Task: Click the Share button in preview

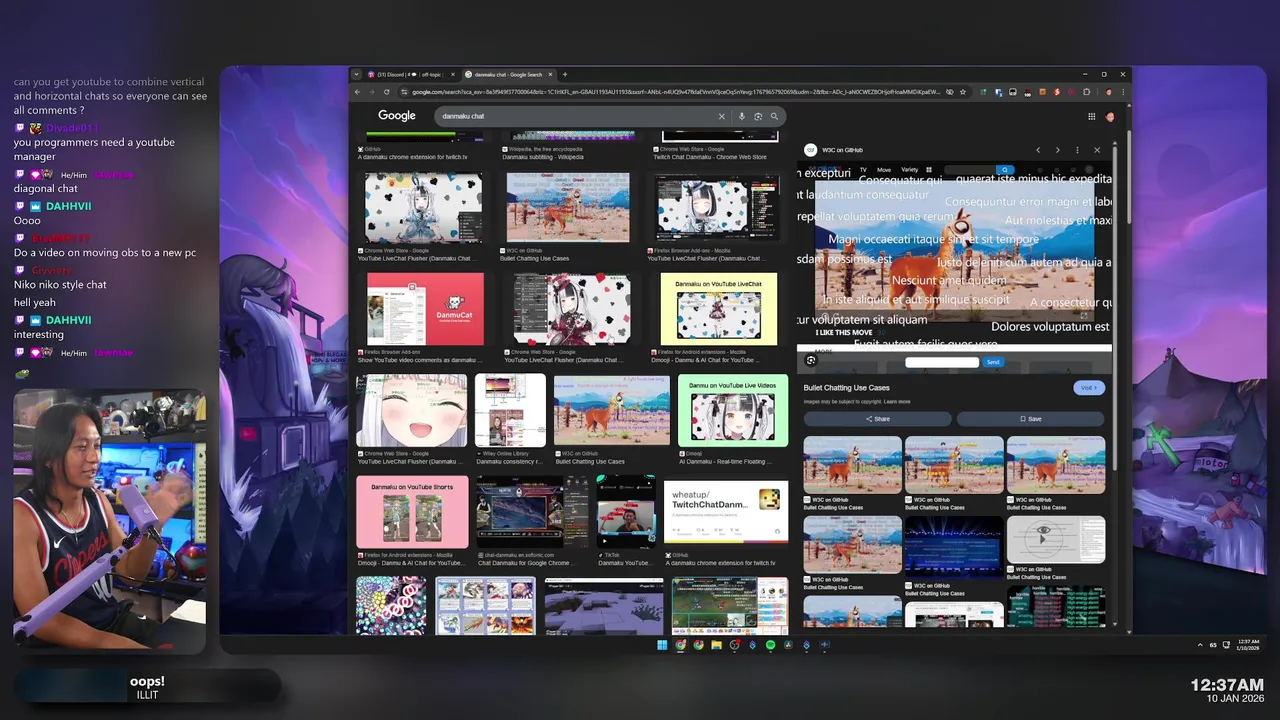Action: (x=878, y=419)
